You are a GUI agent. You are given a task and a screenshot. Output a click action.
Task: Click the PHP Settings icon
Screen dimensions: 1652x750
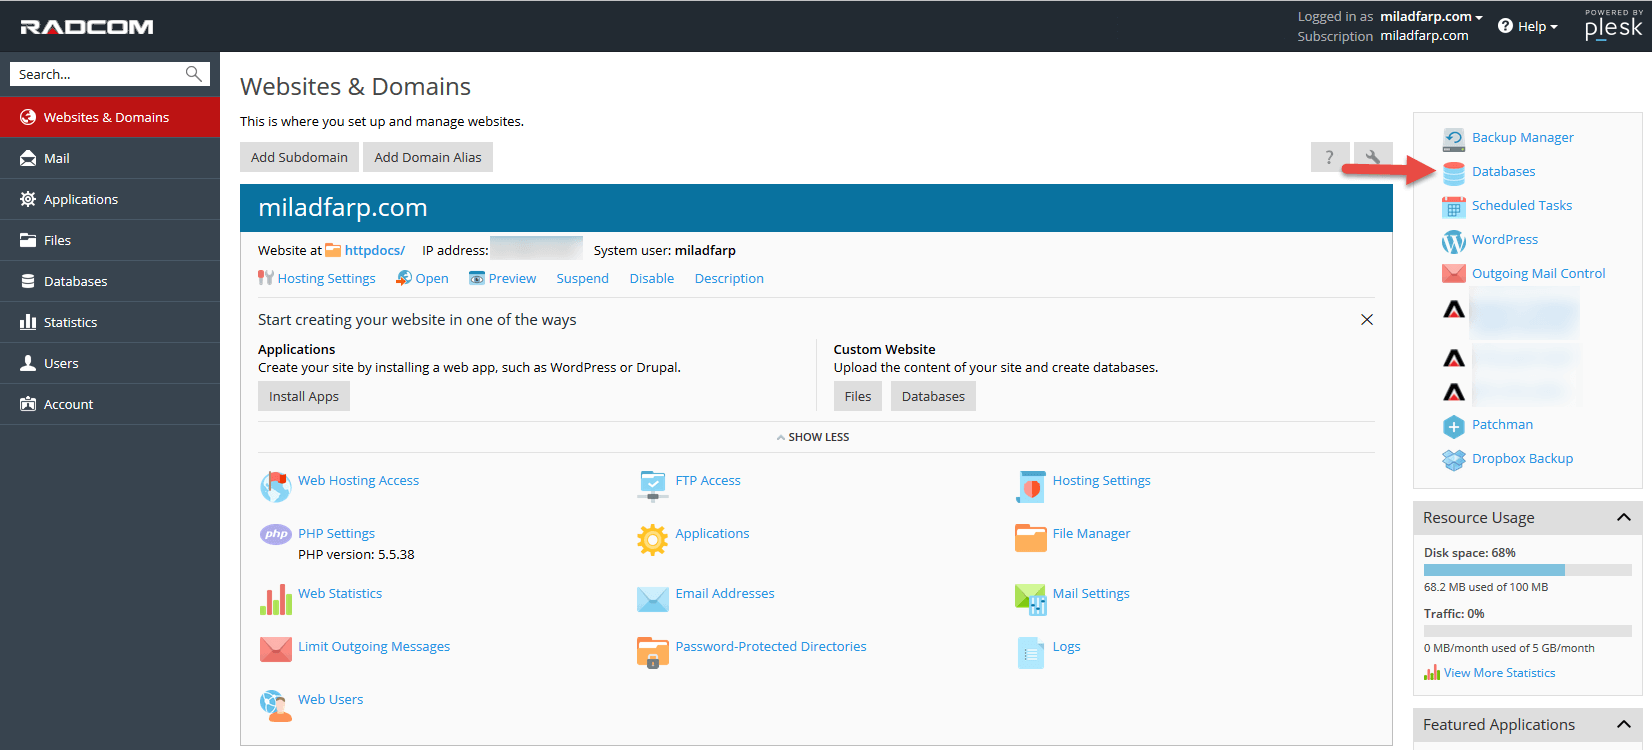click(x=275, y=534)
